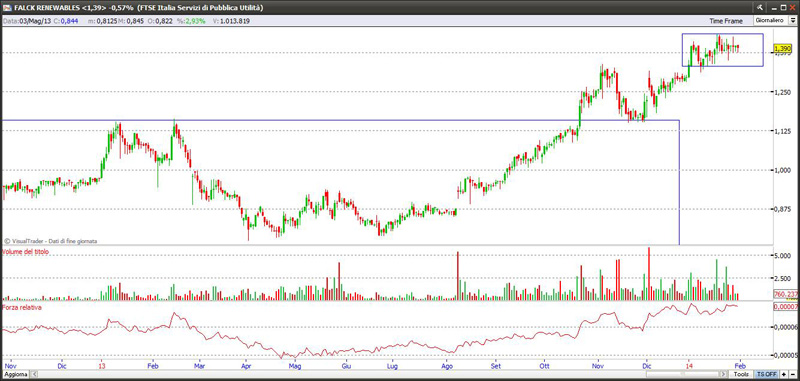Click the Data:03/Mag/13 field

click(x=27, y=21)
